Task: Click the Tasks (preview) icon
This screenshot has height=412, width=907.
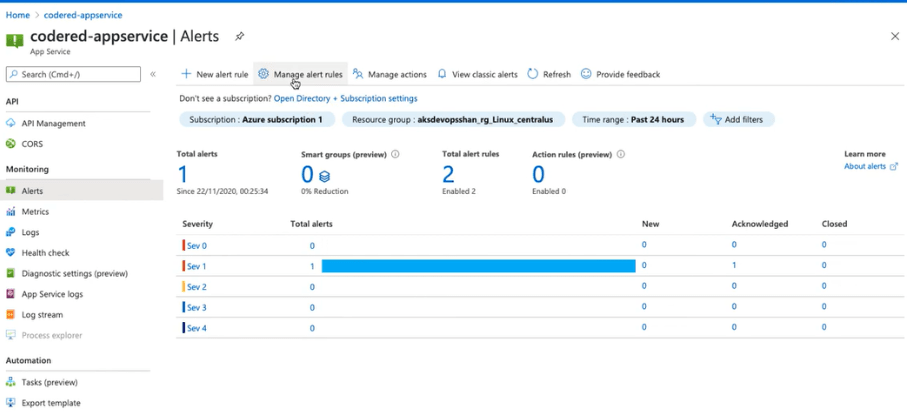Action: click(x=10, y=382)
